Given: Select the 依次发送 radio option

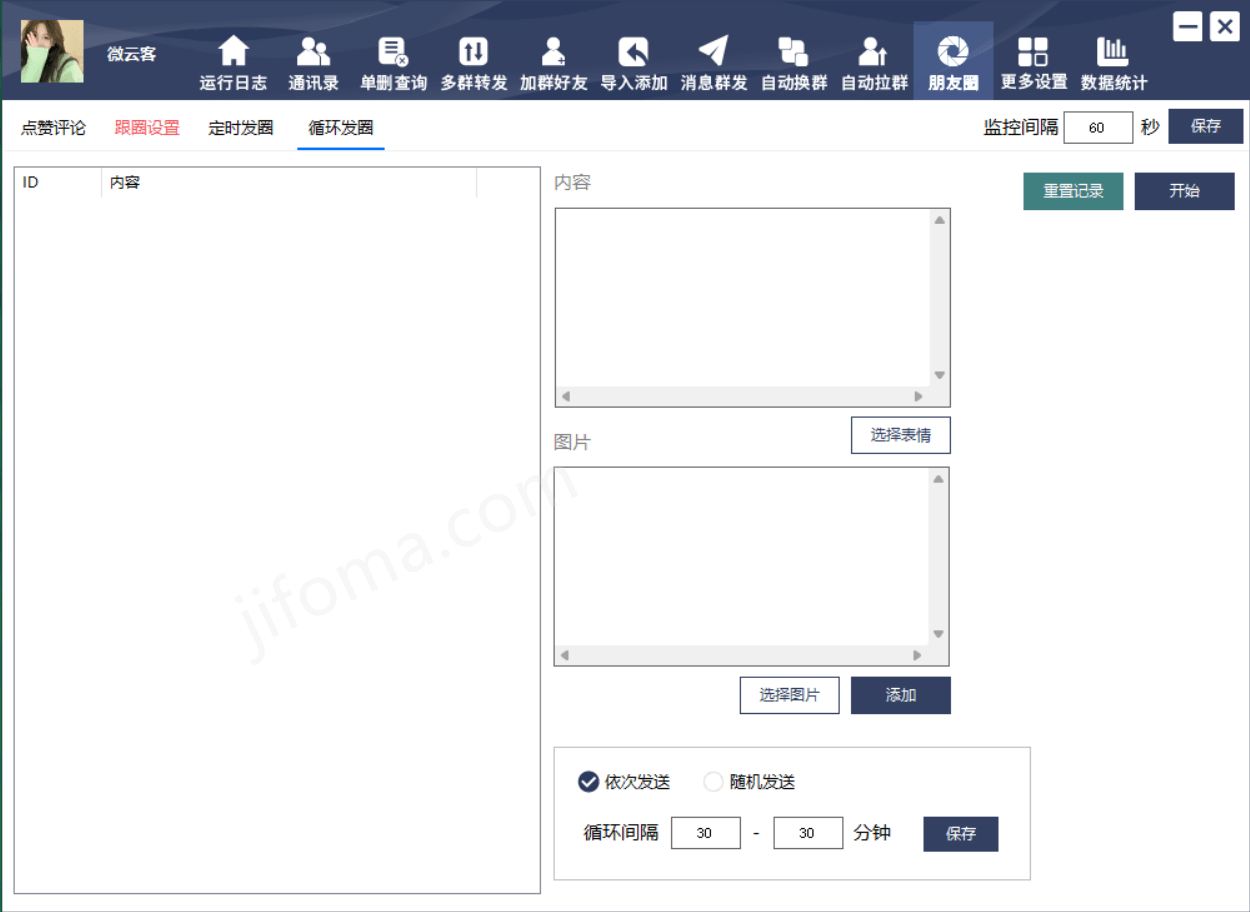Looking at the screenshot, I should pyautogui.click(x=589, y=782).
